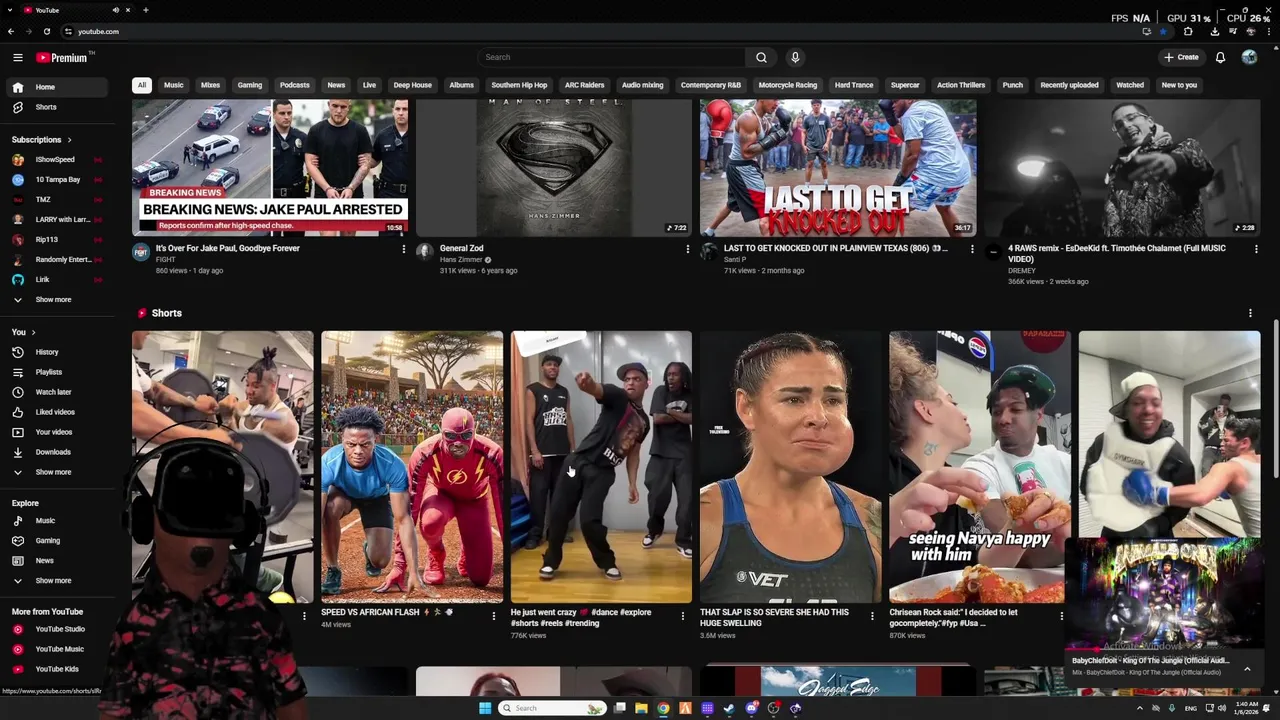Open Your videos in the sidebar
This screenshot has width=1280, height=720.
[55, 432]
